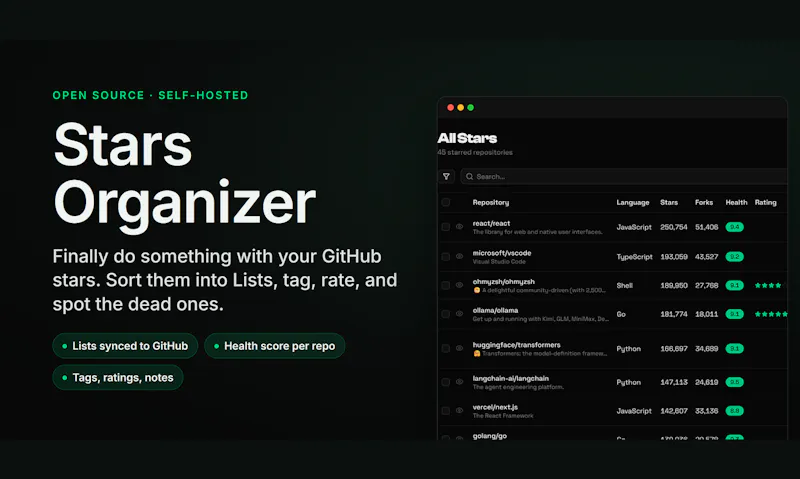This screenshot has height=479, width=800.
Task: Tick the select-all checkbox in the table header
Action: 446,203
